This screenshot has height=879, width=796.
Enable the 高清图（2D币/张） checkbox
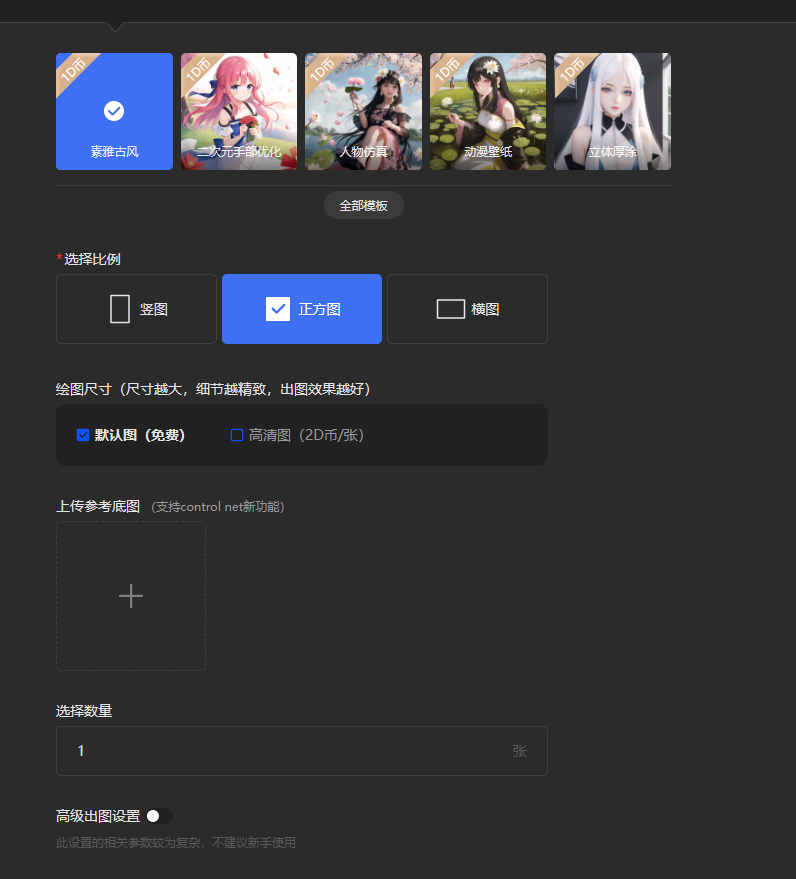(237, 435)
